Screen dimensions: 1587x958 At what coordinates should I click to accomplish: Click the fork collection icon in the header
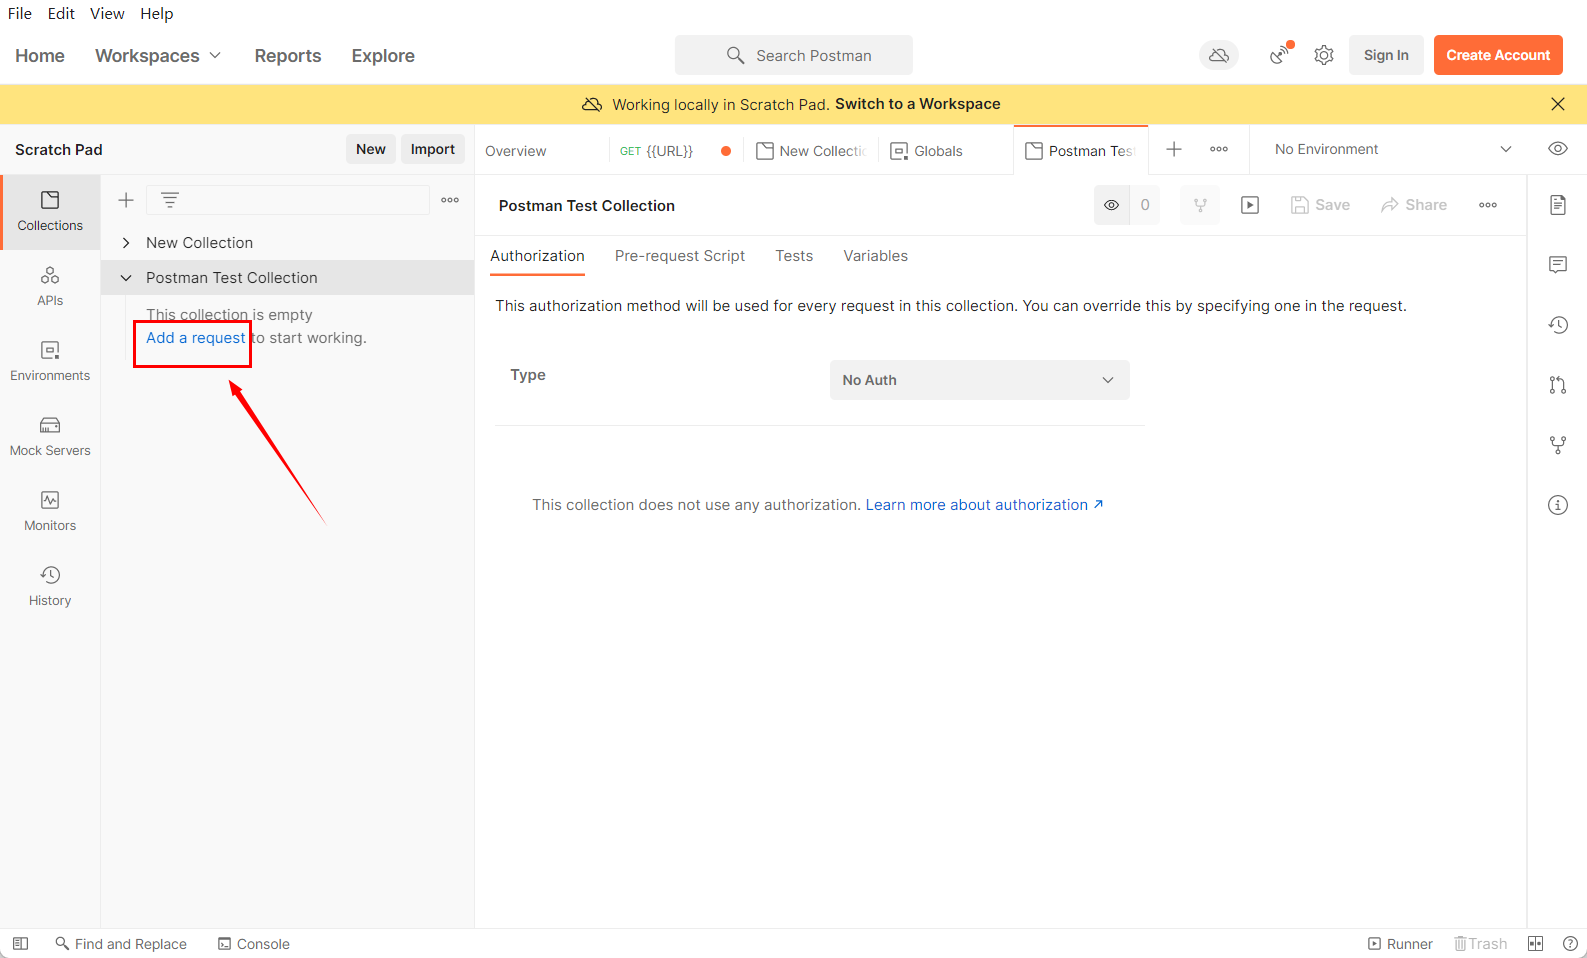[1200, 205]
